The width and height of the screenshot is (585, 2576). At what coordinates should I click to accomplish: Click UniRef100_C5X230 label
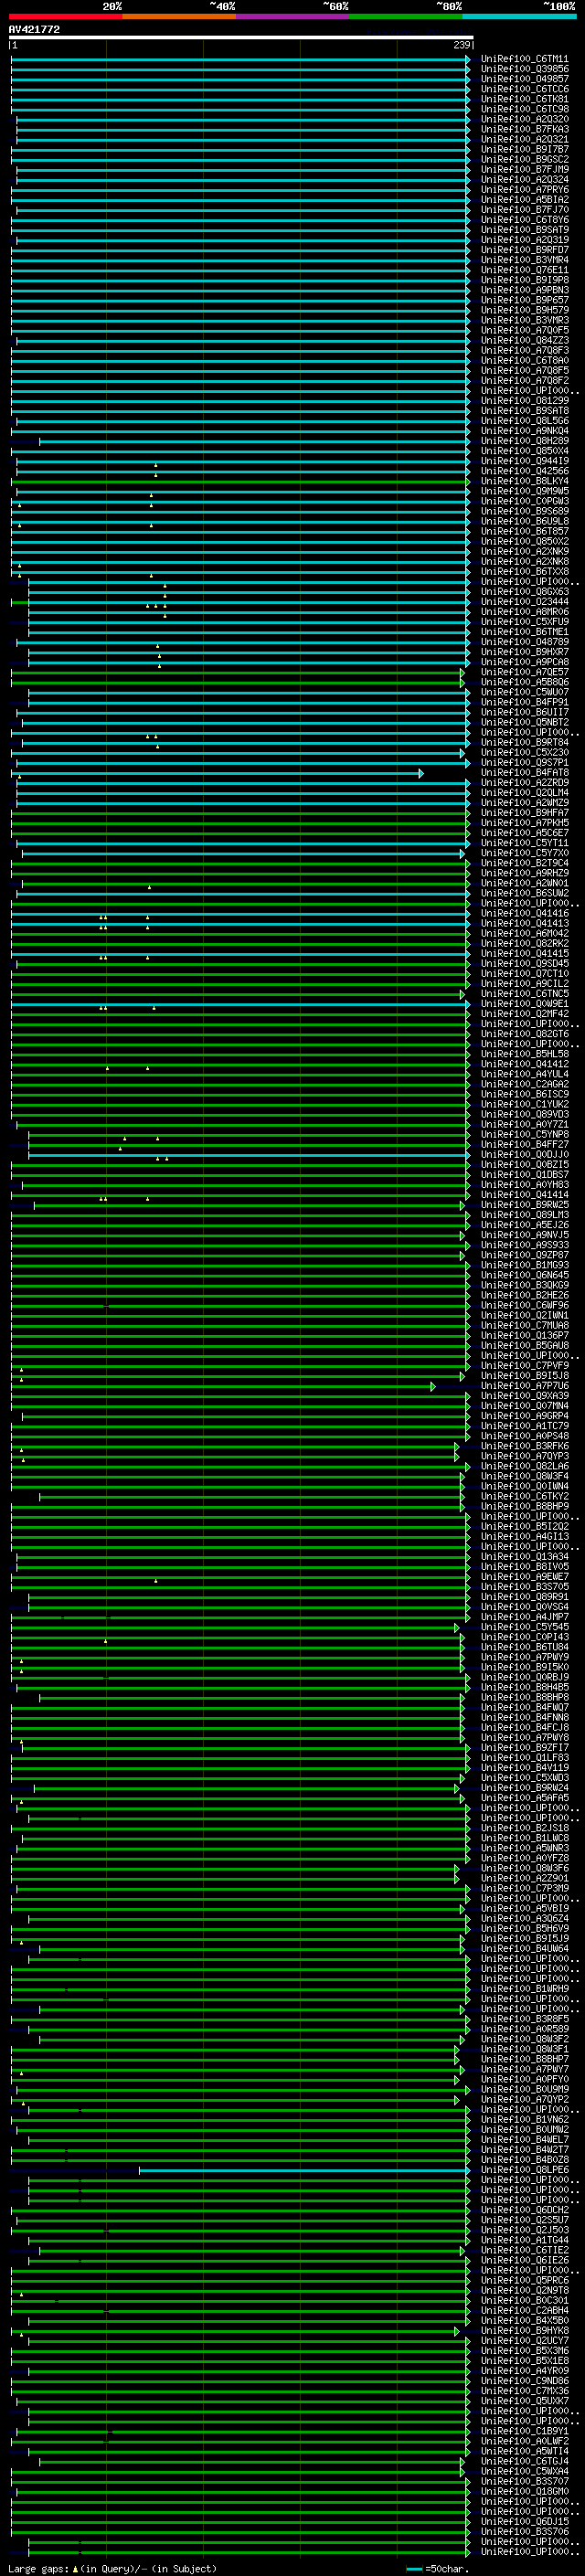[x=524, y=753]
